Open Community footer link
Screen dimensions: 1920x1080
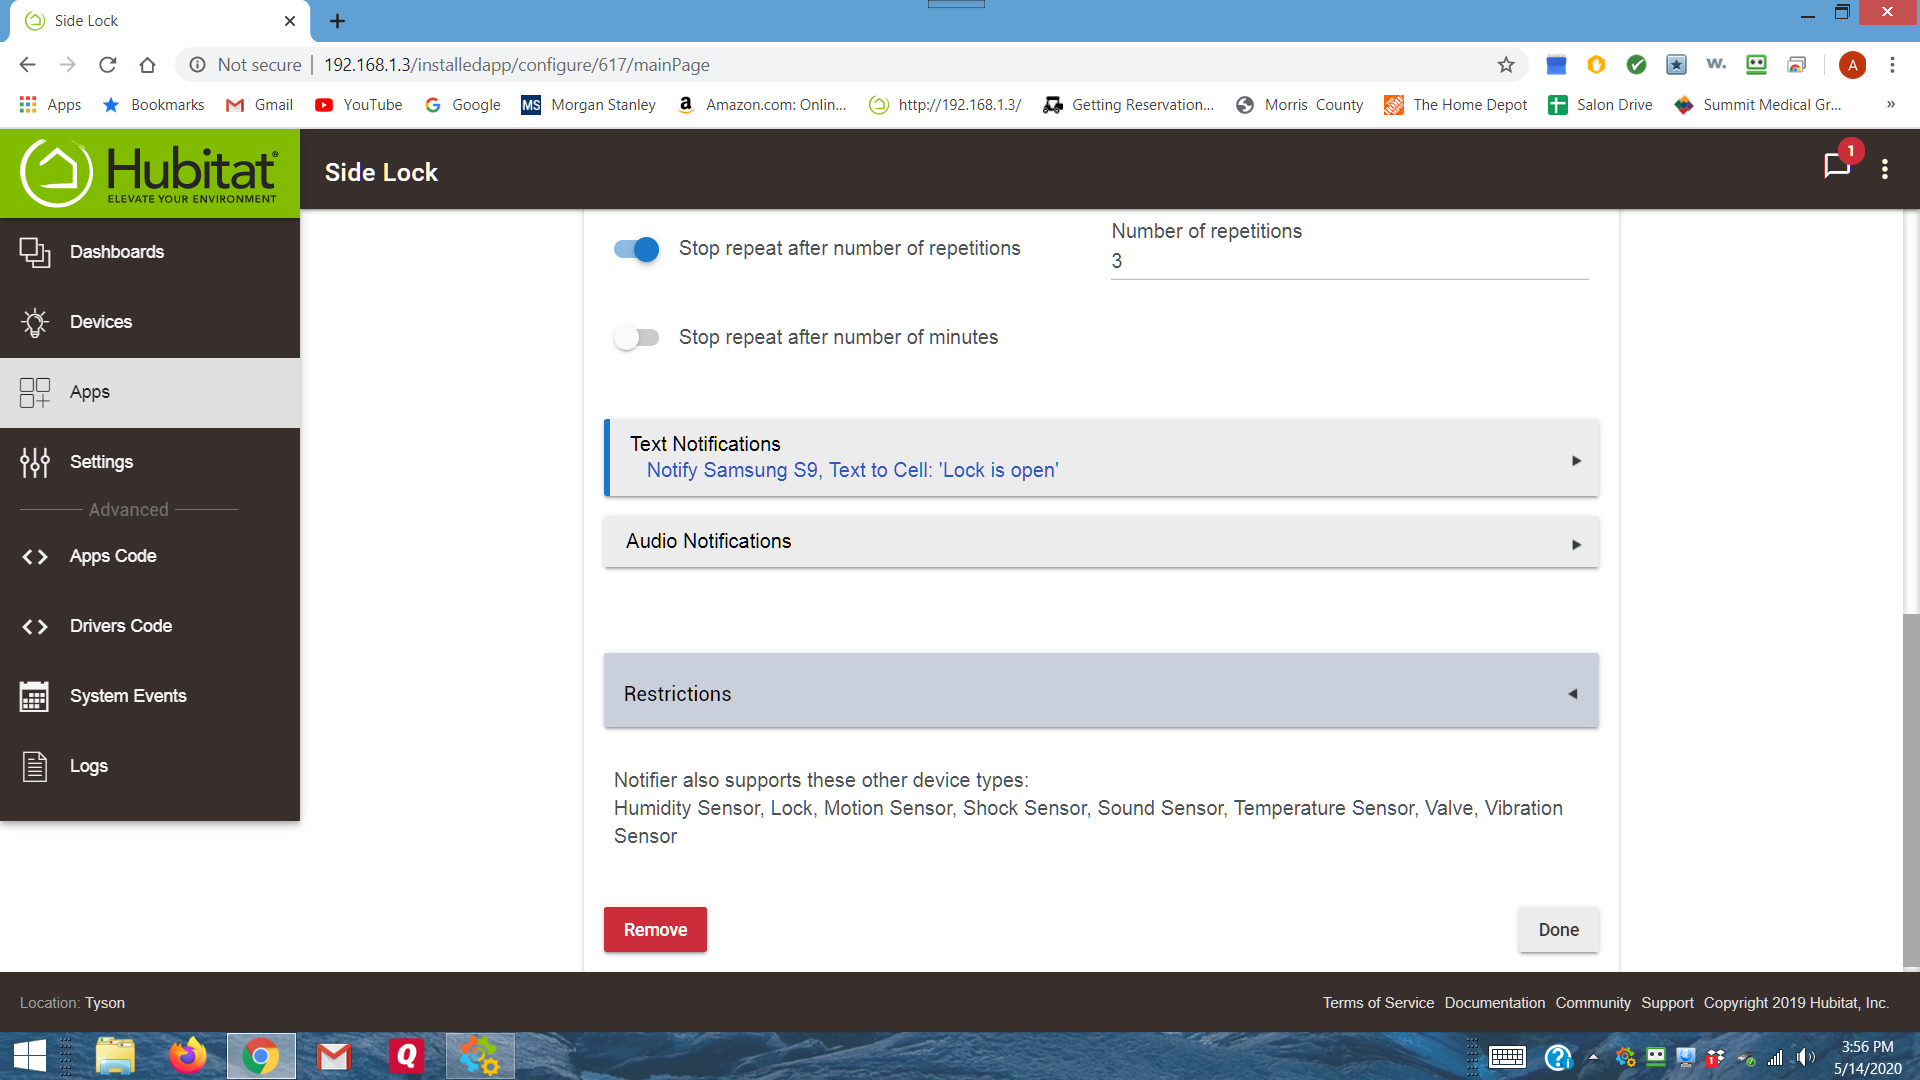click(x=1593, y=1003)
